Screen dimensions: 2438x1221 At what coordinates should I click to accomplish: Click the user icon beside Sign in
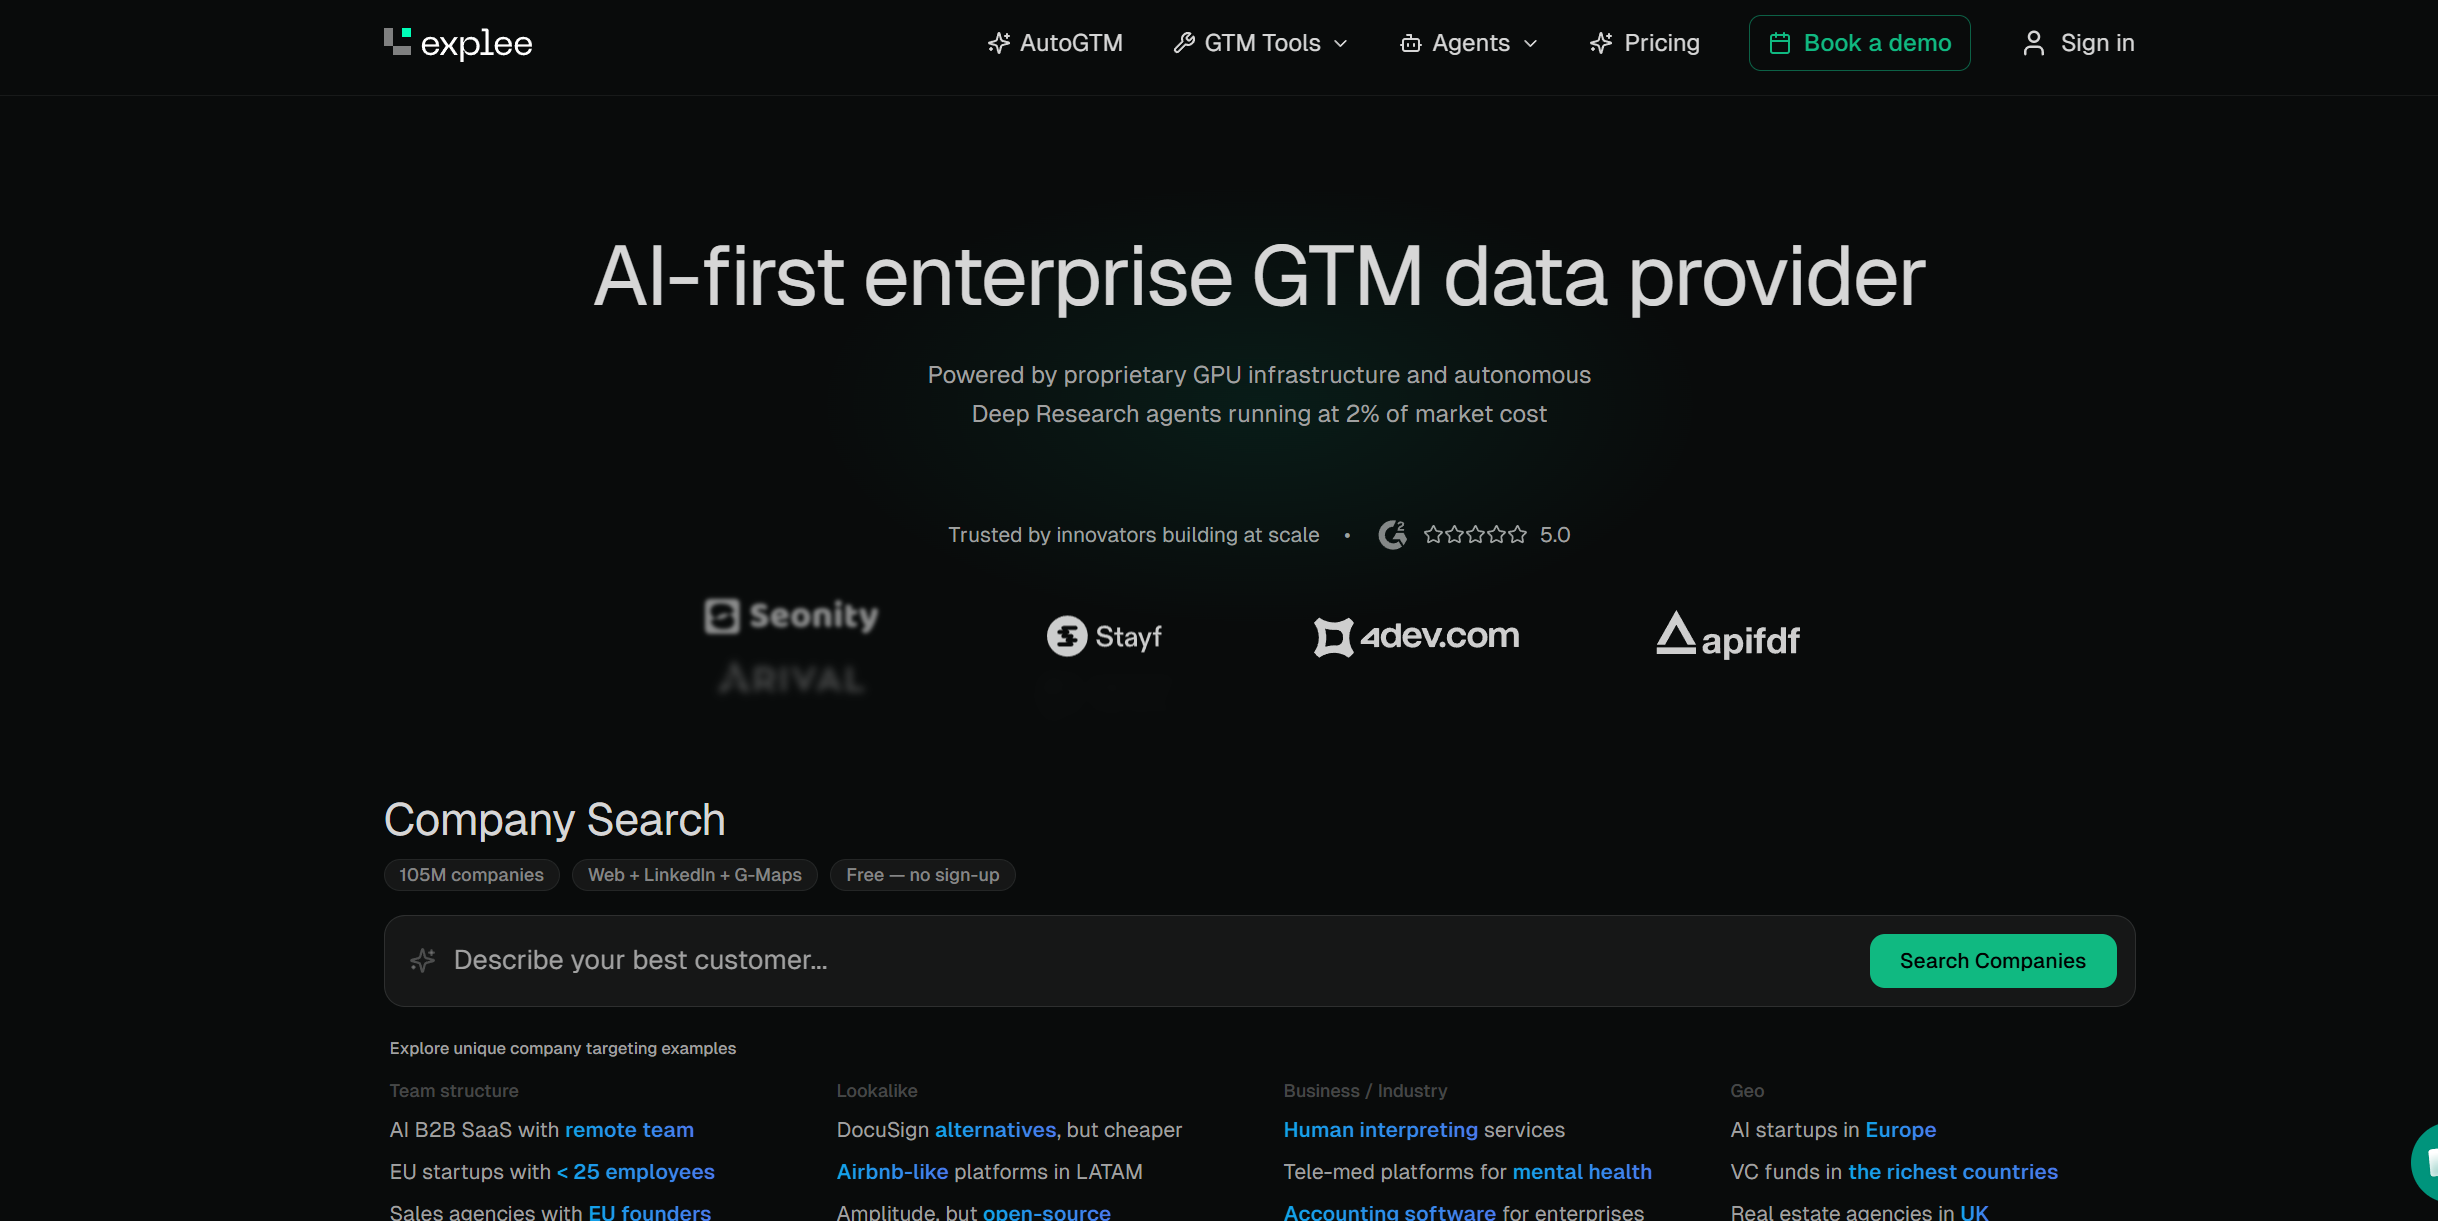[x=2034, y=43]
